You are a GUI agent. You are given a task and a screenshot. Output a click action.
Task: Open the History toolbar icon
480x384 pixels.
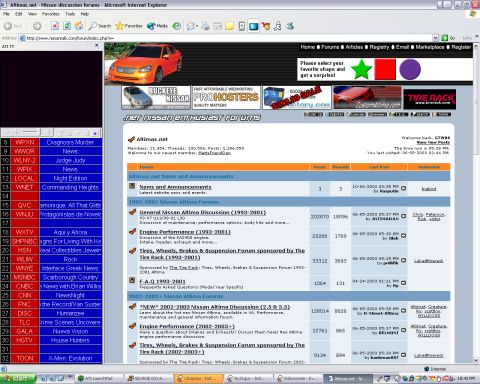(177, 26)
